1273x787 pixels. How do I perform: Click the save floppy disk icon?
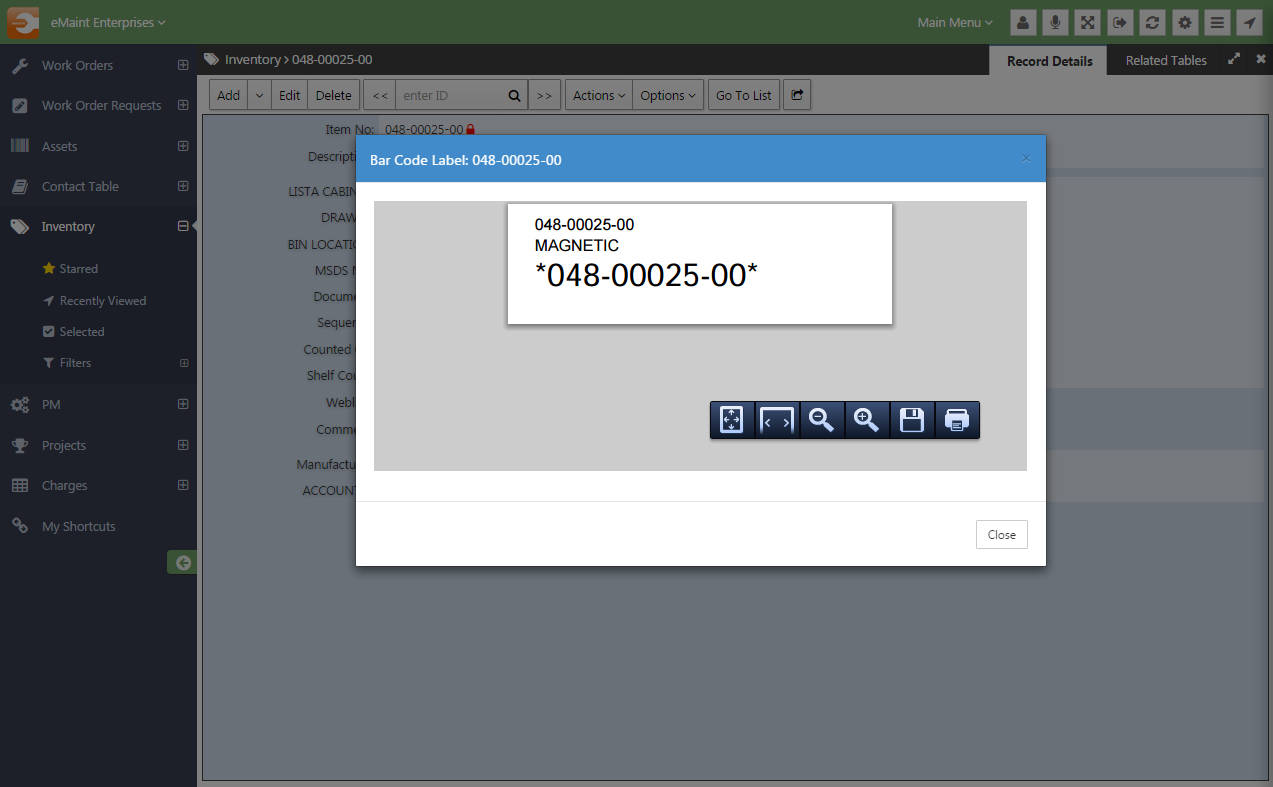(x=912, y=420)
